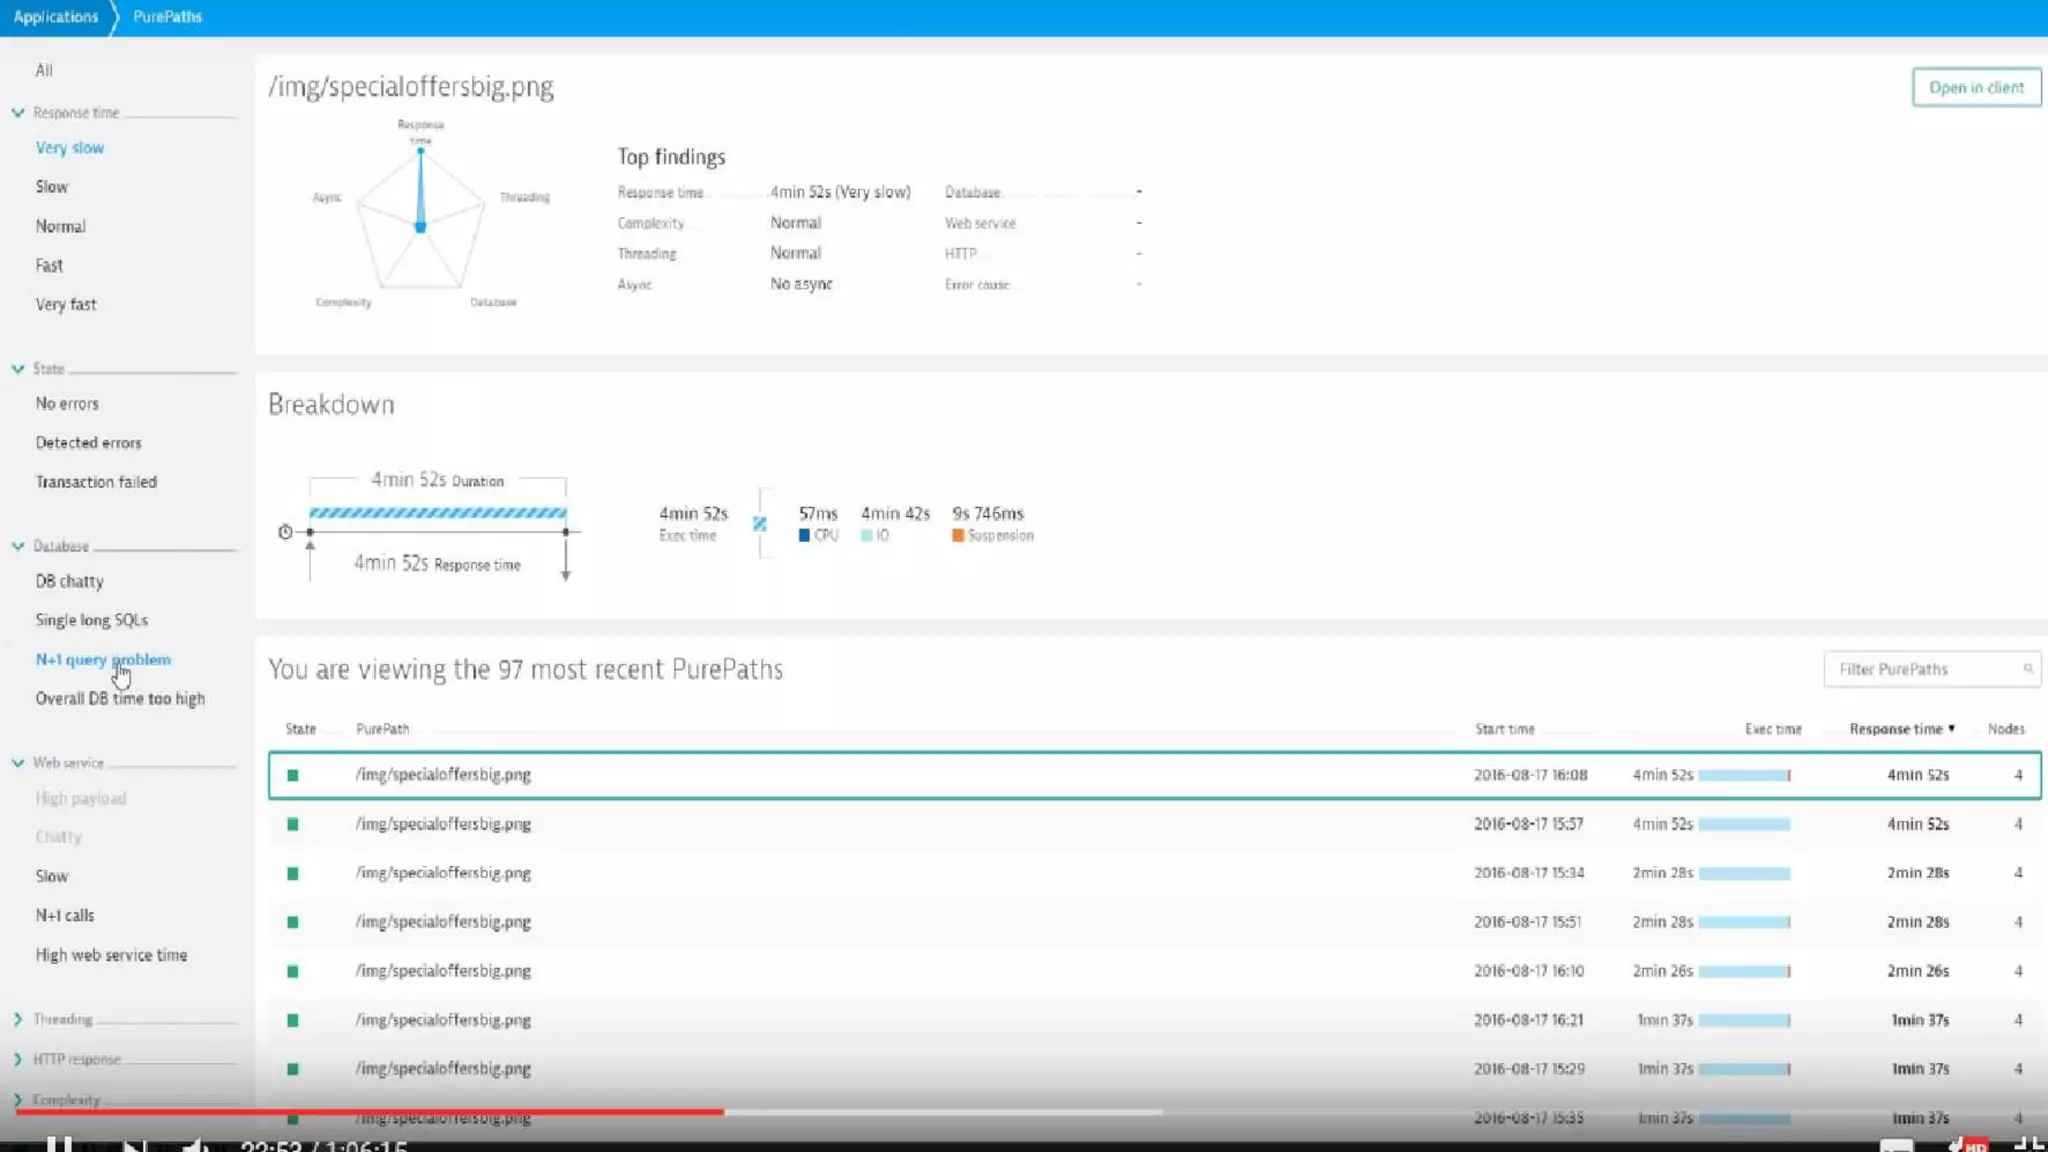Expand the Threading filter section
This screenshot has width=2048, height=1152.
coord(18,1020)
